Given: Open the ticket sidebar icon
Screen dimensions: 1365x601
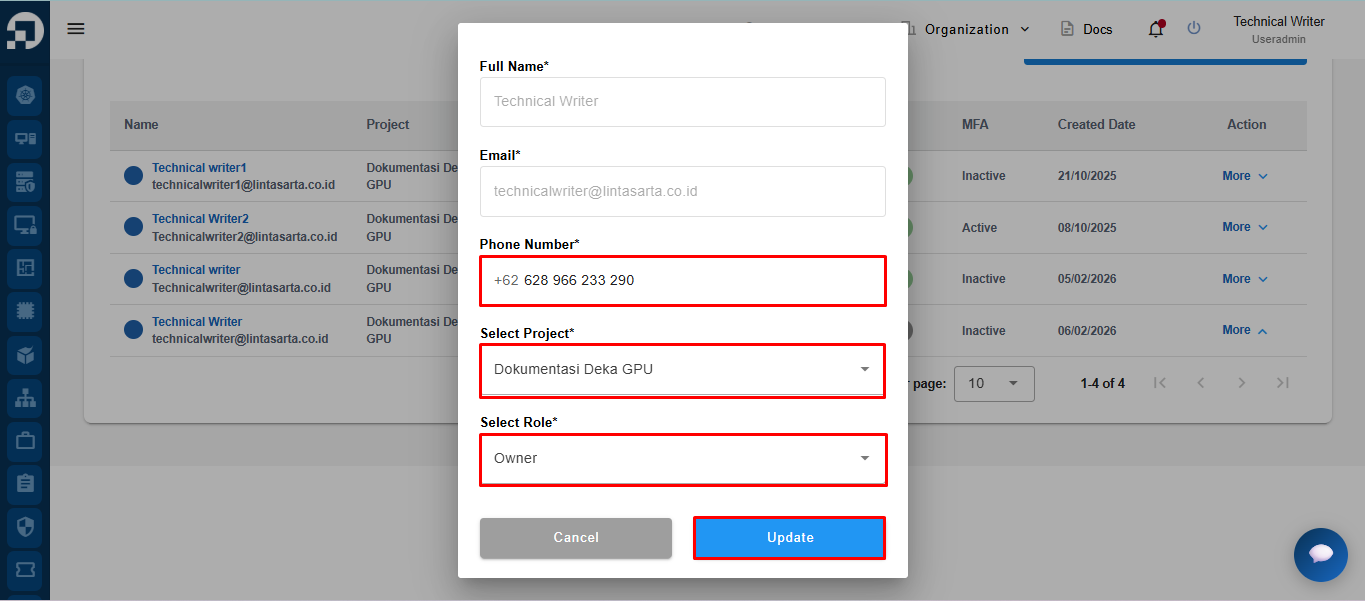Looking at the screenshot, I should [25, 569].
